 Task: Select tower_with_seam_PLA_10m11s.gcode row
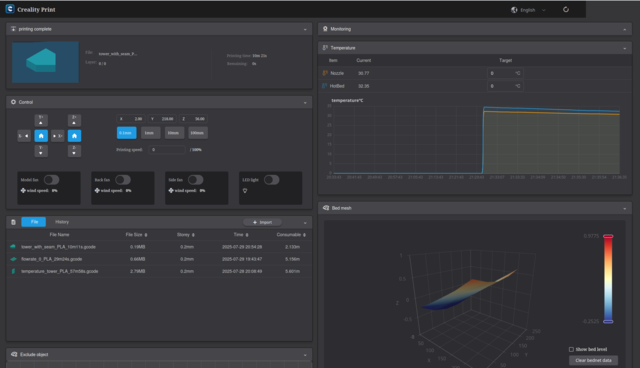click(x=159, y=247)
